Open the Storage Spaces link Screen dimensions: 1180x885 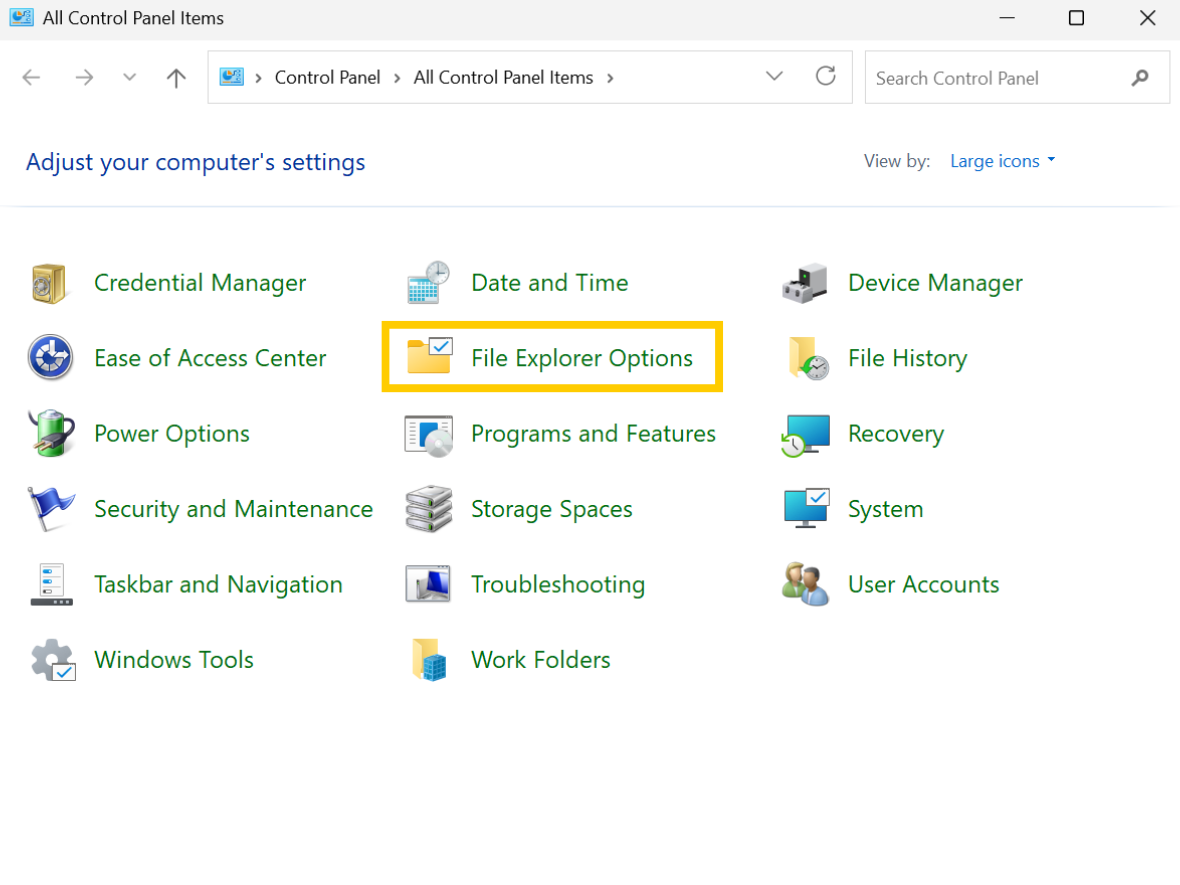(x=552, y=509)
